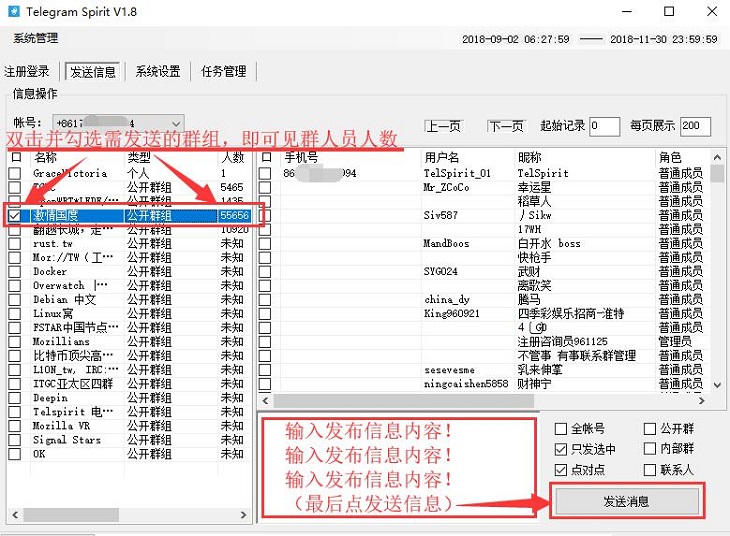Click group list scroll left arrow
This screenshot has height=536, width=730.
(x=15, y=515)
